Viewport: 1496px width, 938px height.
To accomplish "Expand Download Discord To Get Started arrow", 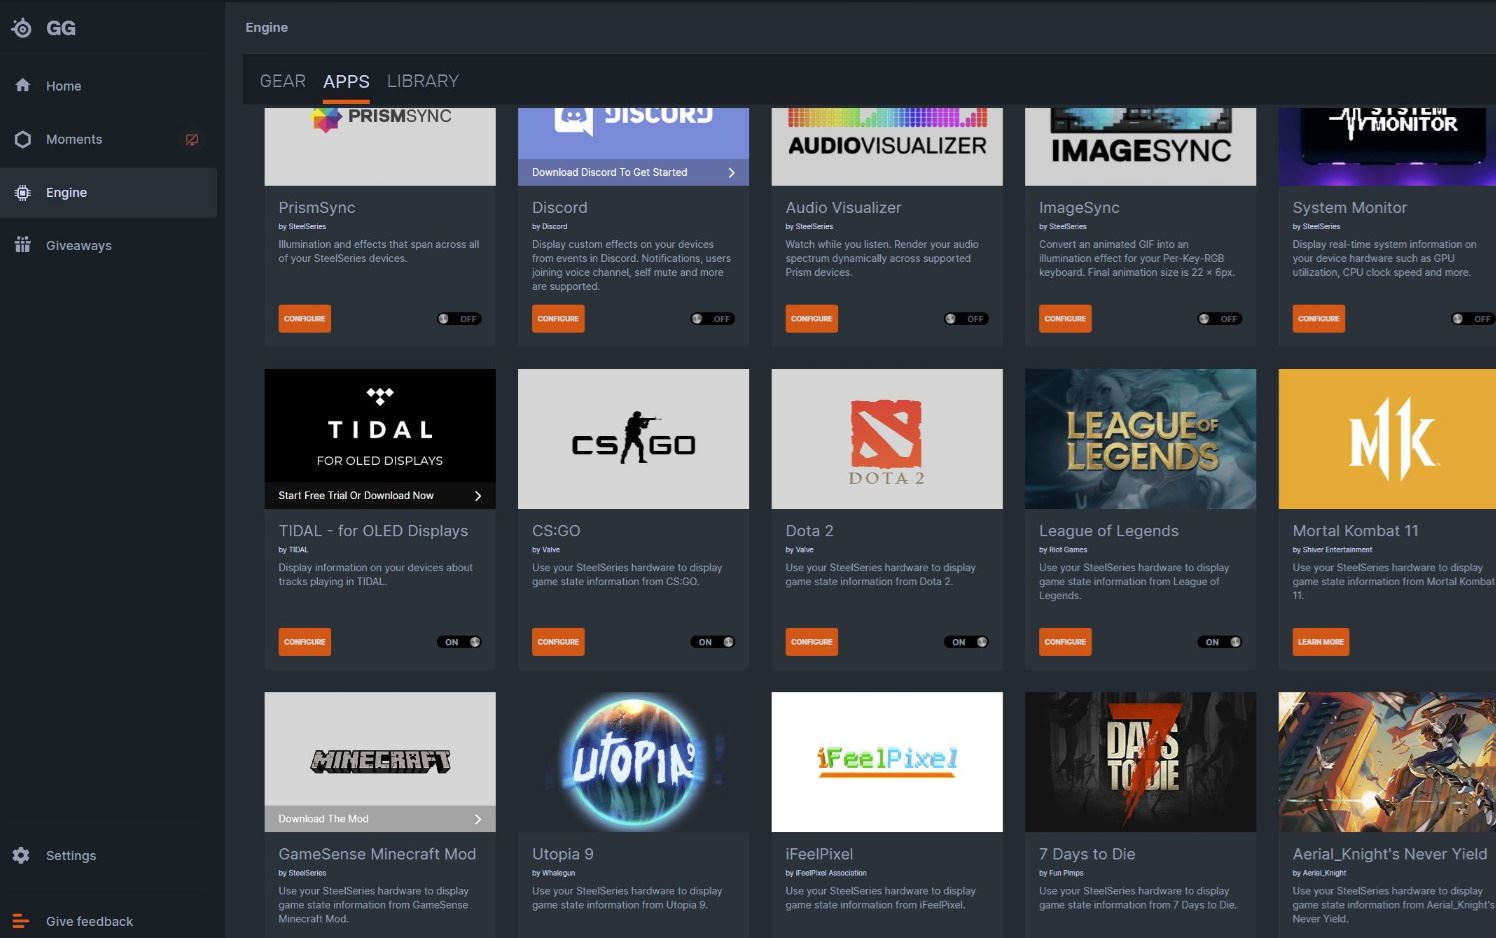I will tap(731, 173).
